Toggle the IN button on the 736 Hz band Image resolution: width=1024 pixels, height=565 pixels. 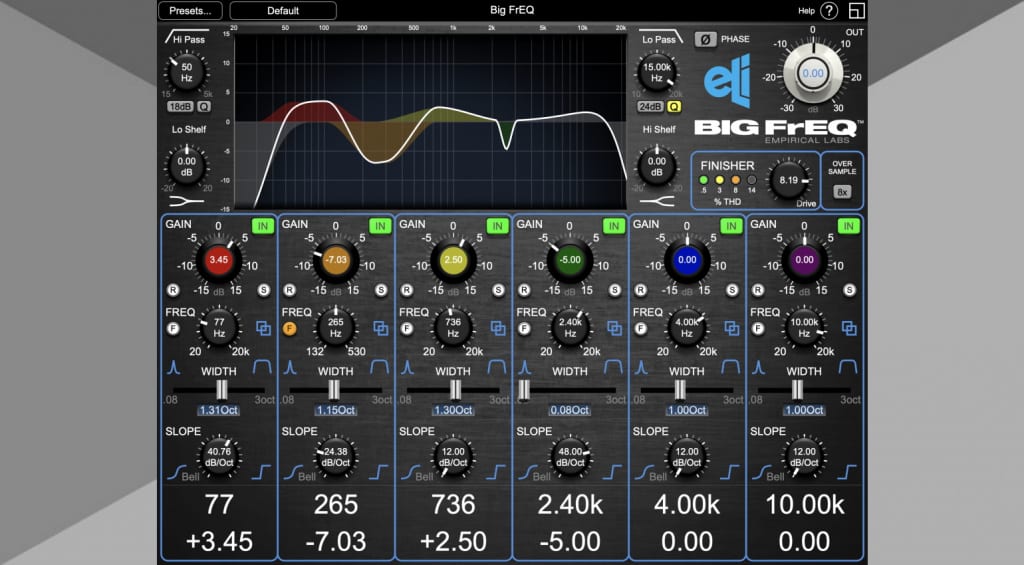(x=498, y=226)
